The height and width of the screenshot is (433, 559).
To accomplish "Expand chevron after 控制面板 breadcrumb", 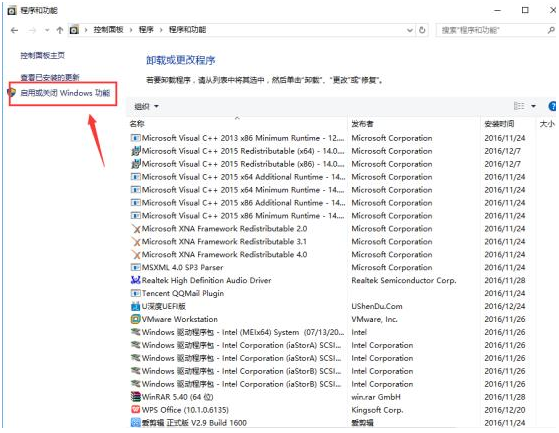I will tap(131, 30).
